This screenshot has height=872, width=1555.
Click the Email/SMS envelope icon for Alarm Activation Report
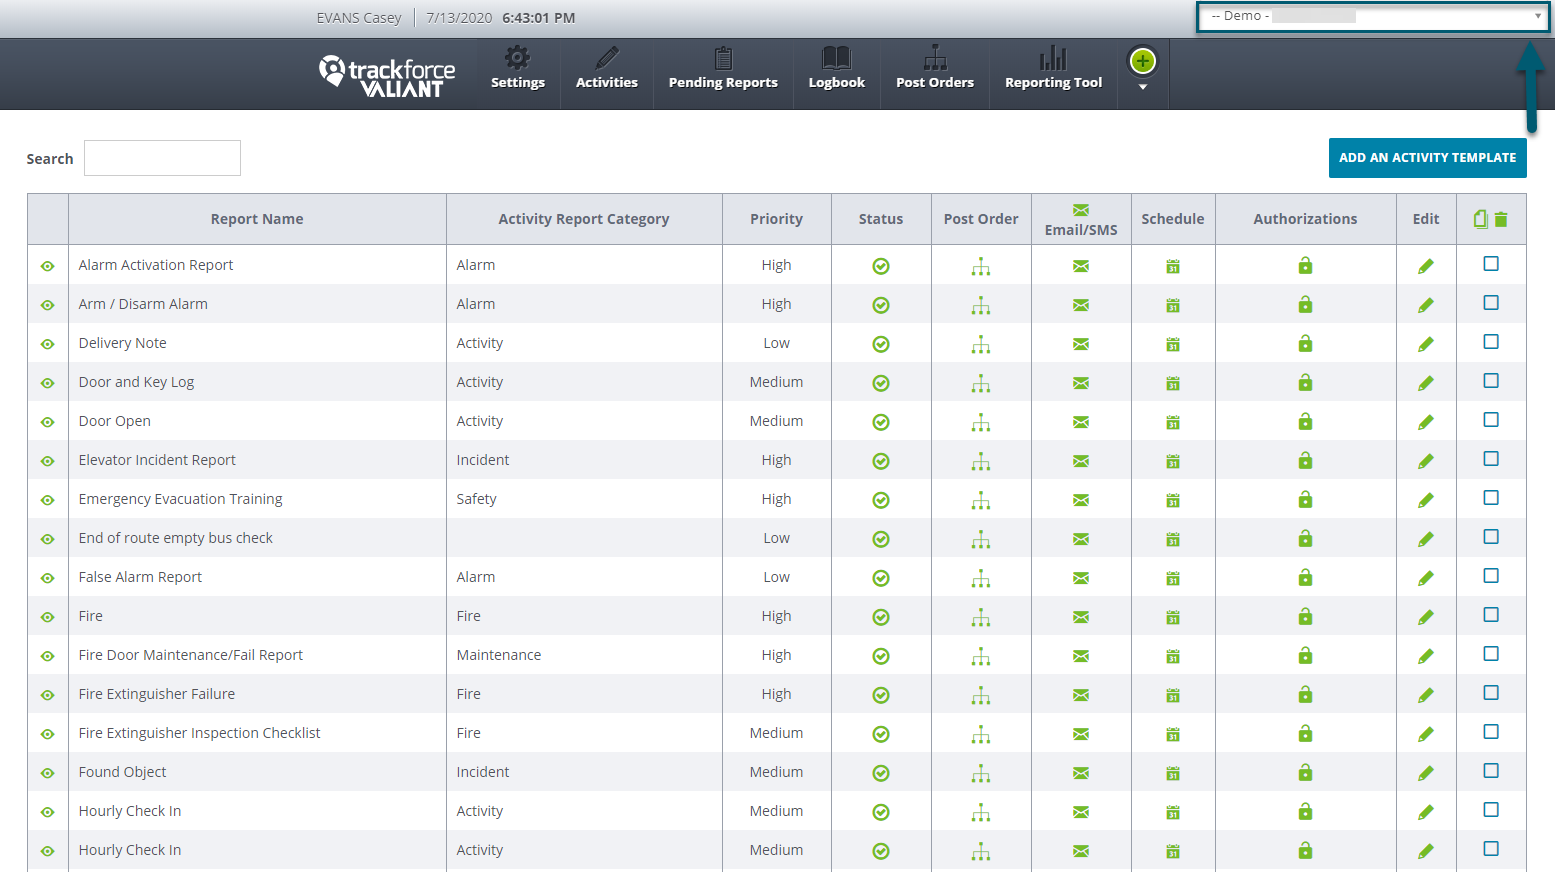click(x=1081, y=265)
